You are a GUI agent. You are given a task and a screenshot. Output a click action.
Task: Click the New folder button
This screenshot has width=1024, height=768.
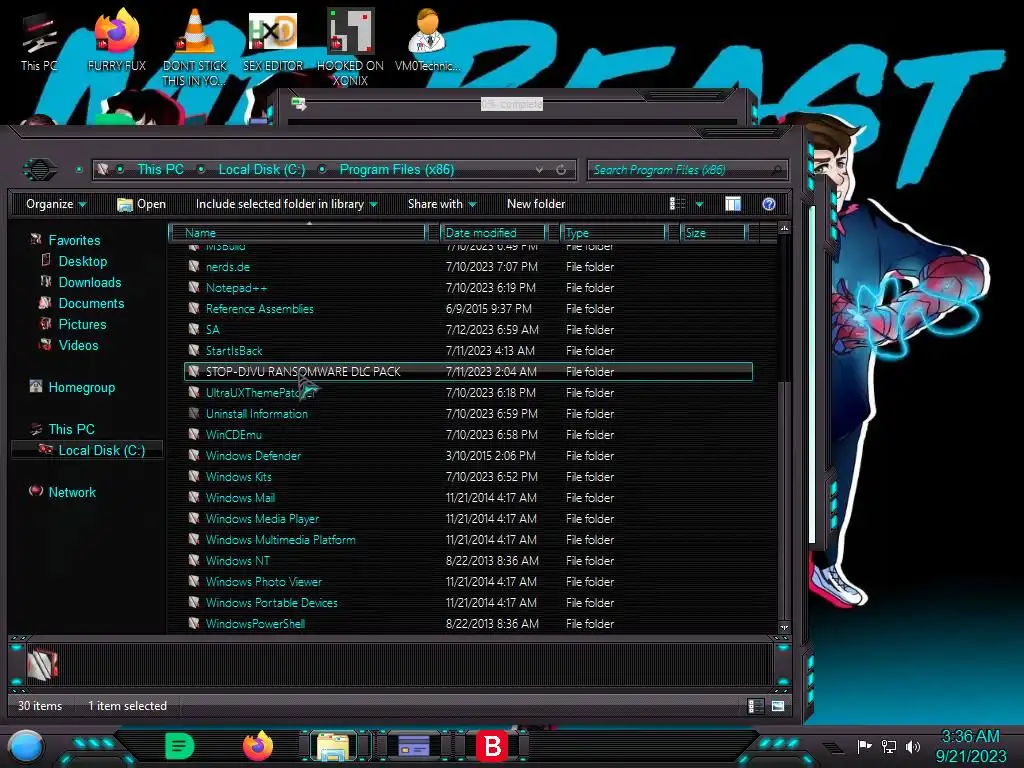point(536,204)
